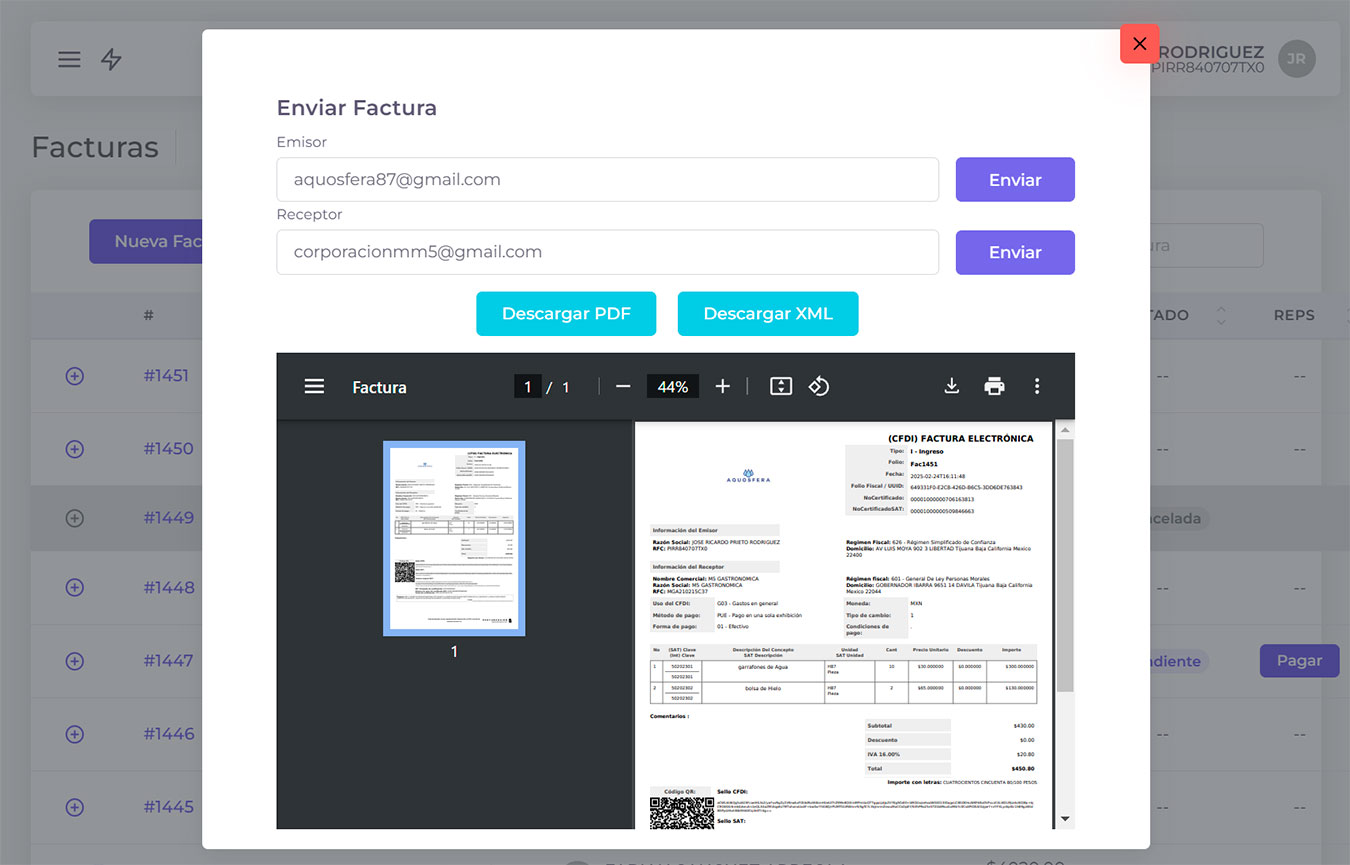Zoom in with the PDF plus icon
The height and width of the screenshot is (865, 1350).
click(x=723, y=387)
